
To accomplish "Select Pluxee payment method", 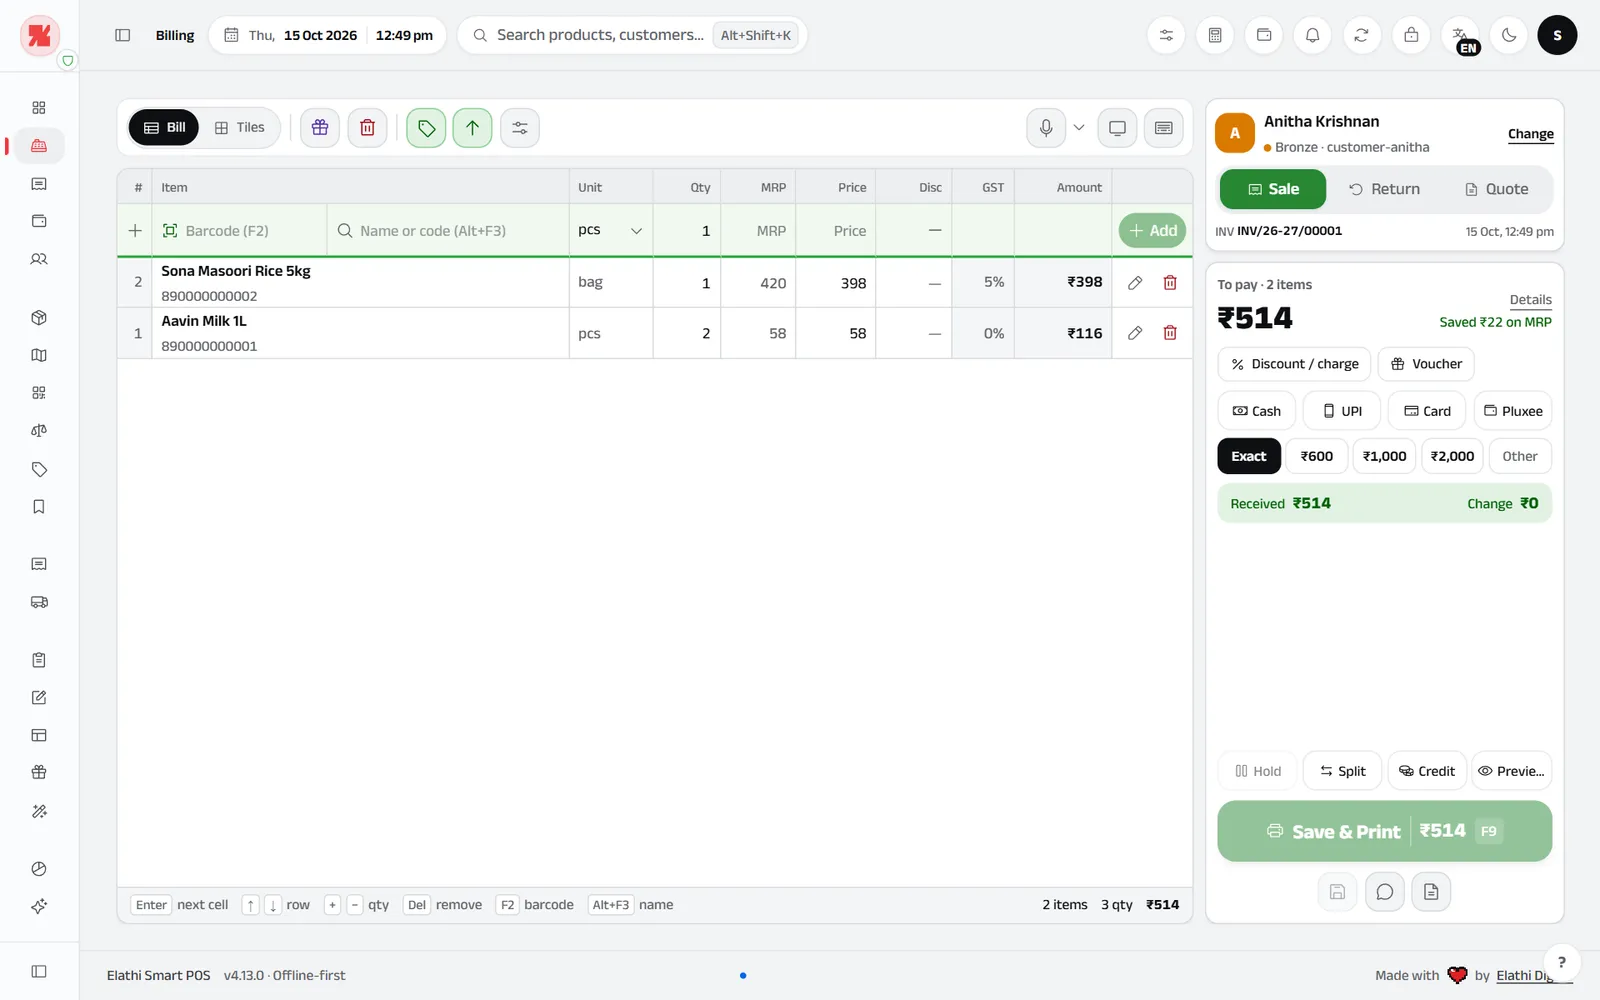I will 1513,411.
